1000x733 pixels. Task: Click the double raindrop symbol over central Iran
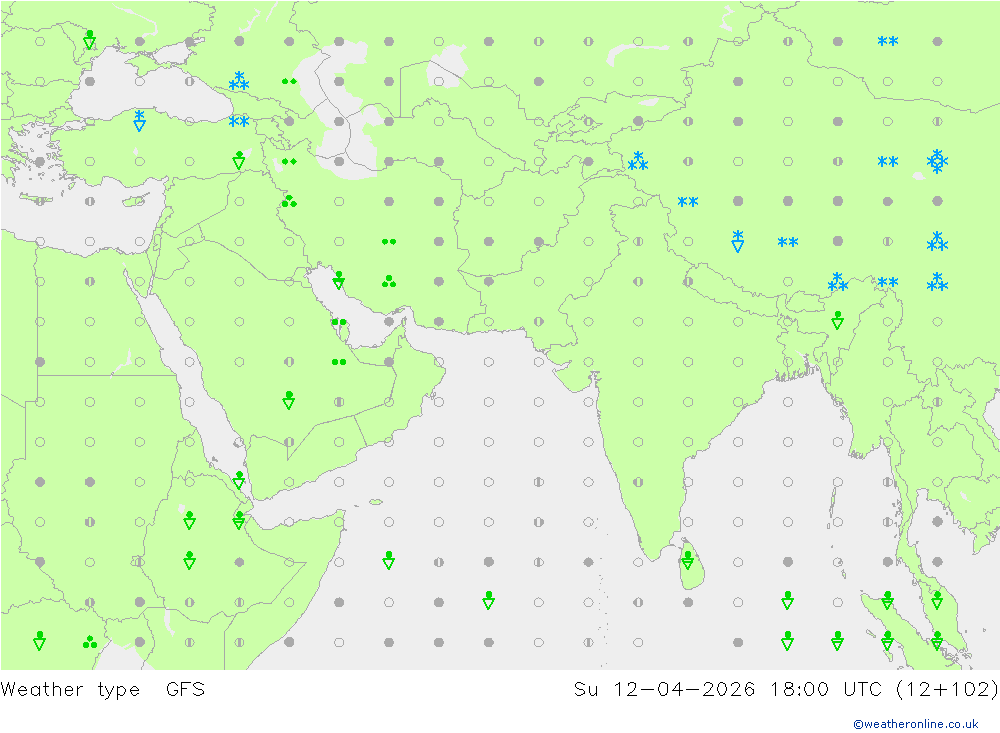[388, 242]
